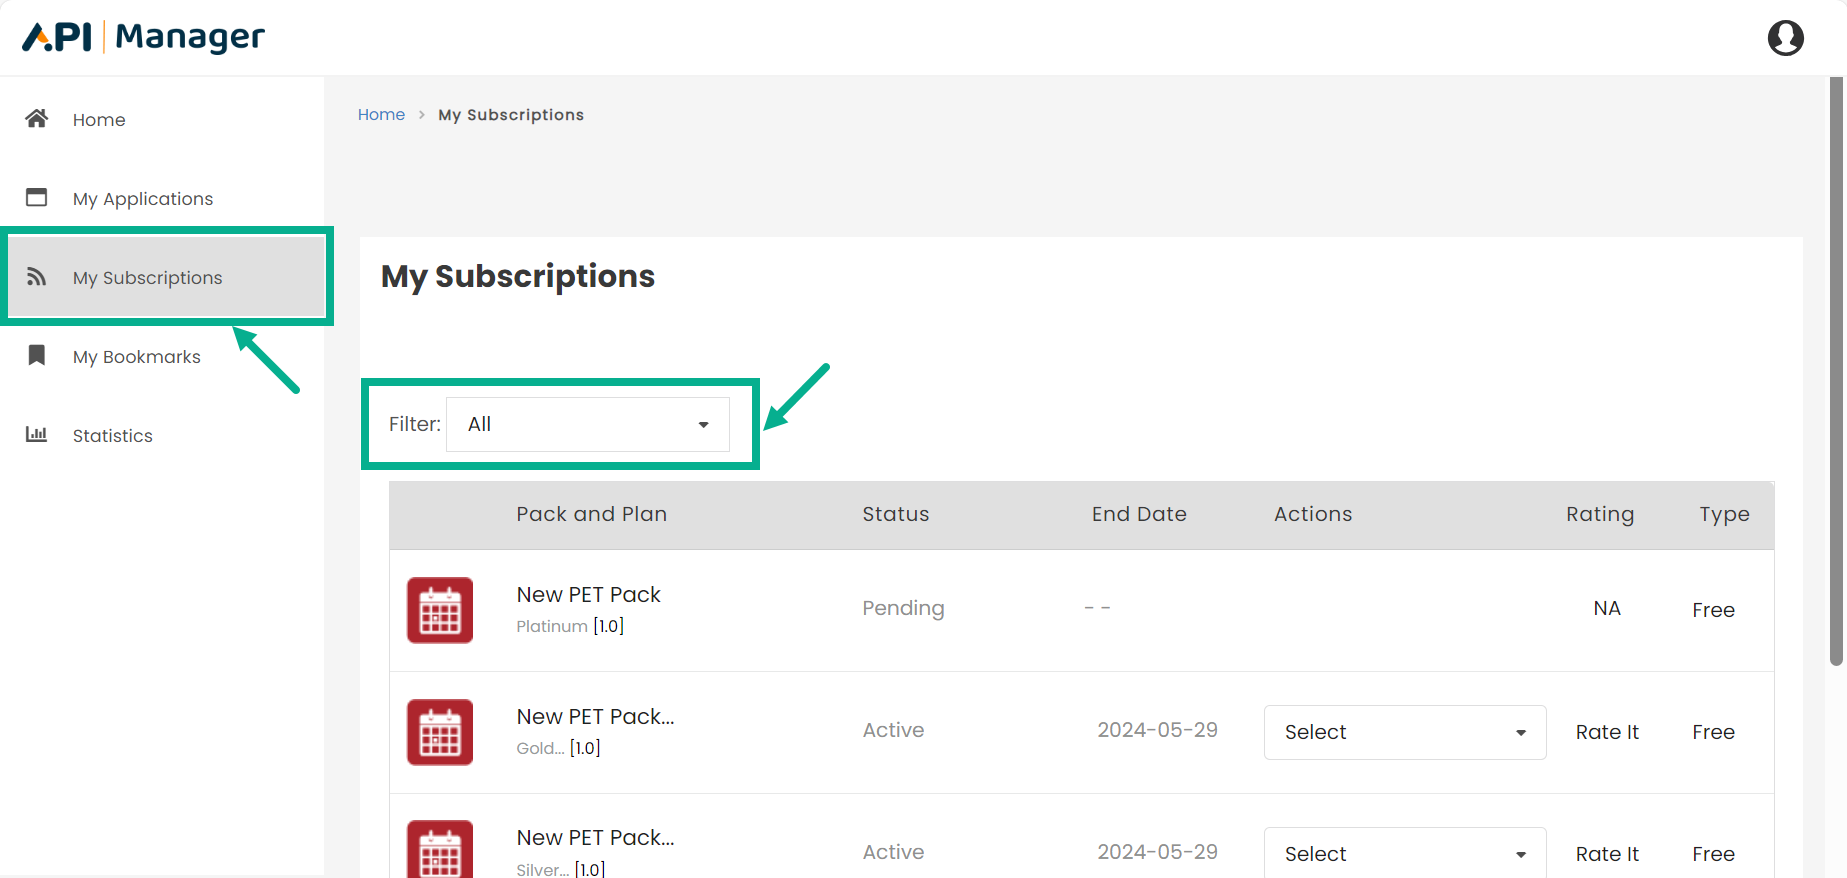Image resolution: width=1847 pixels, height=878 pixels.
Task: Click the Active status in Gold row
Action: click(893, 730)
